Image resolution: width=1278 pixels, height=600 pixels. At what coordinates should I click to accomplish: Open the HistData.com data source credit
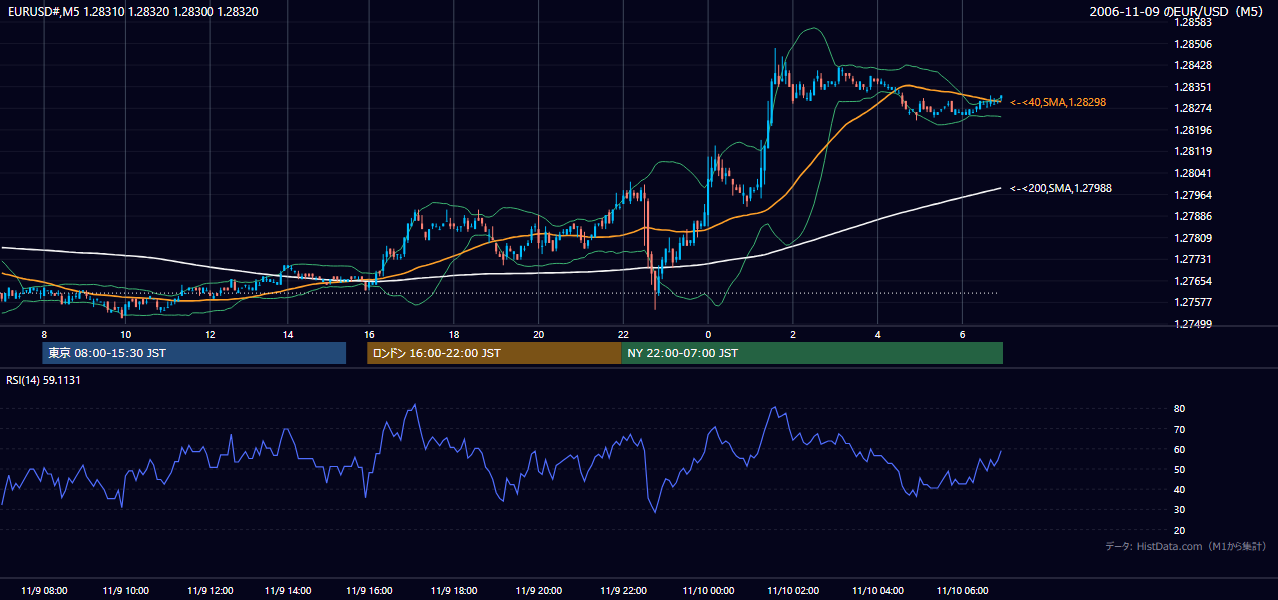point(1185,546)
